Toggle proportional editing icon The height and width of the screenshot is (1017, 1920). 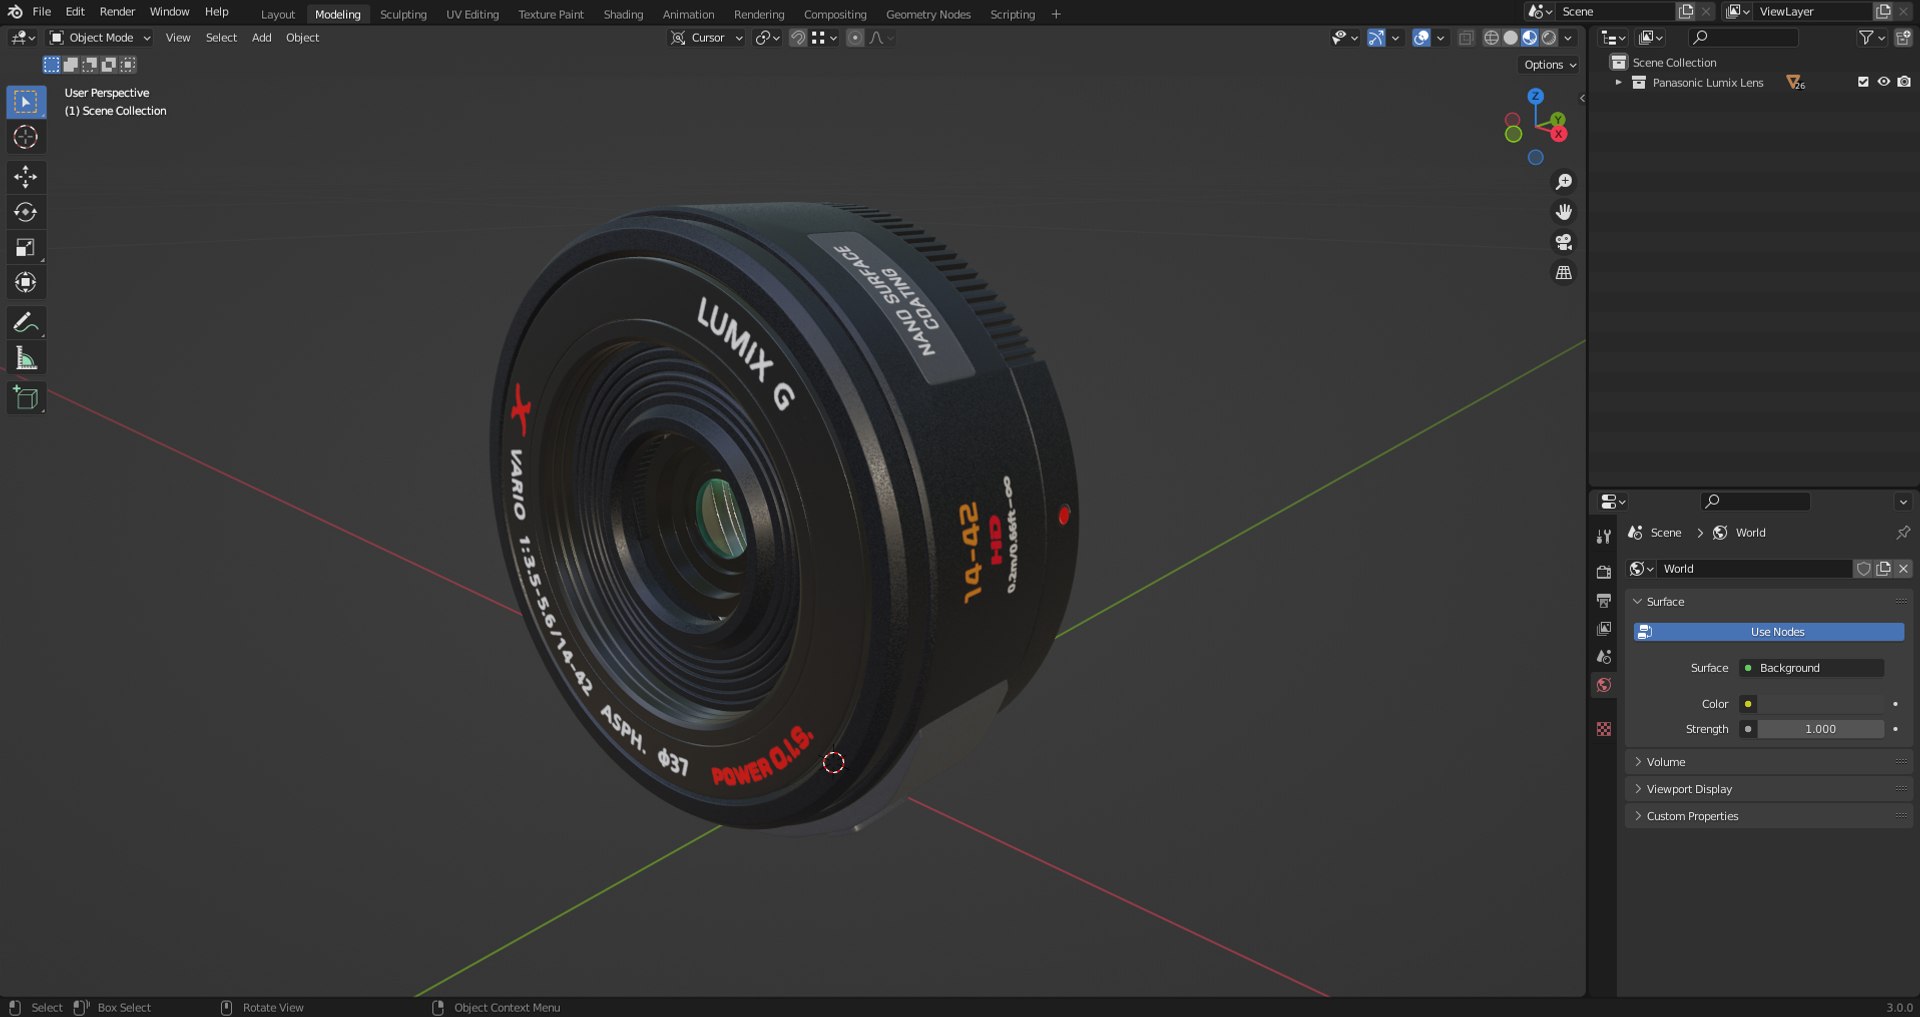(x=855, y=38)
